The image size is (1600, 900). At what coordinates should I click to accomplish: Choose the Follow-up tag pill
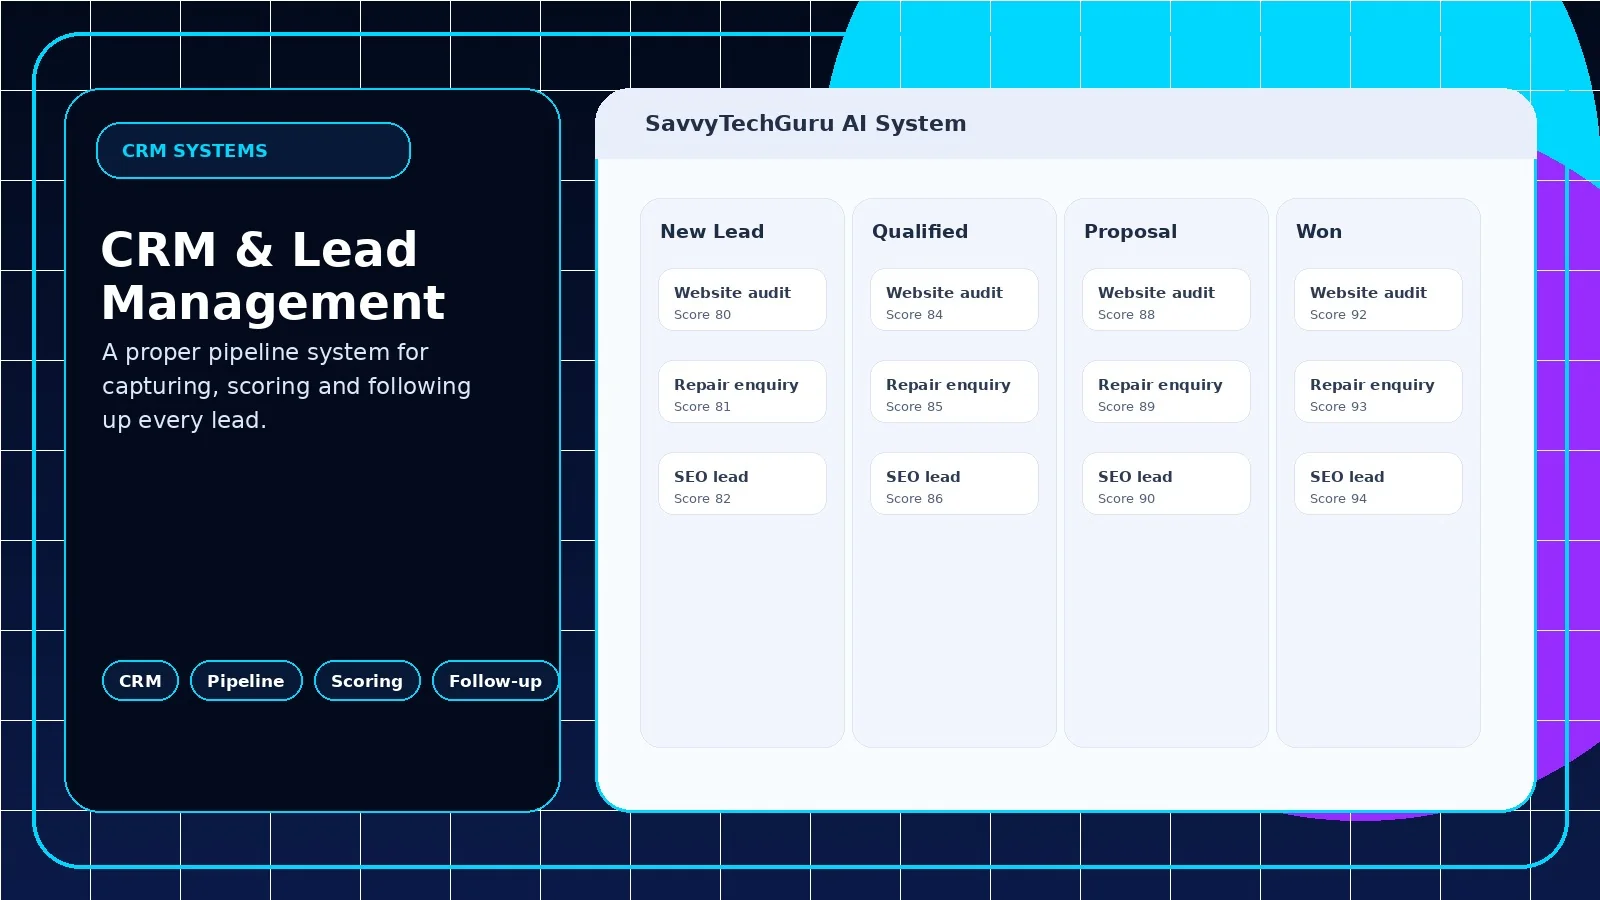pos(495,681)
